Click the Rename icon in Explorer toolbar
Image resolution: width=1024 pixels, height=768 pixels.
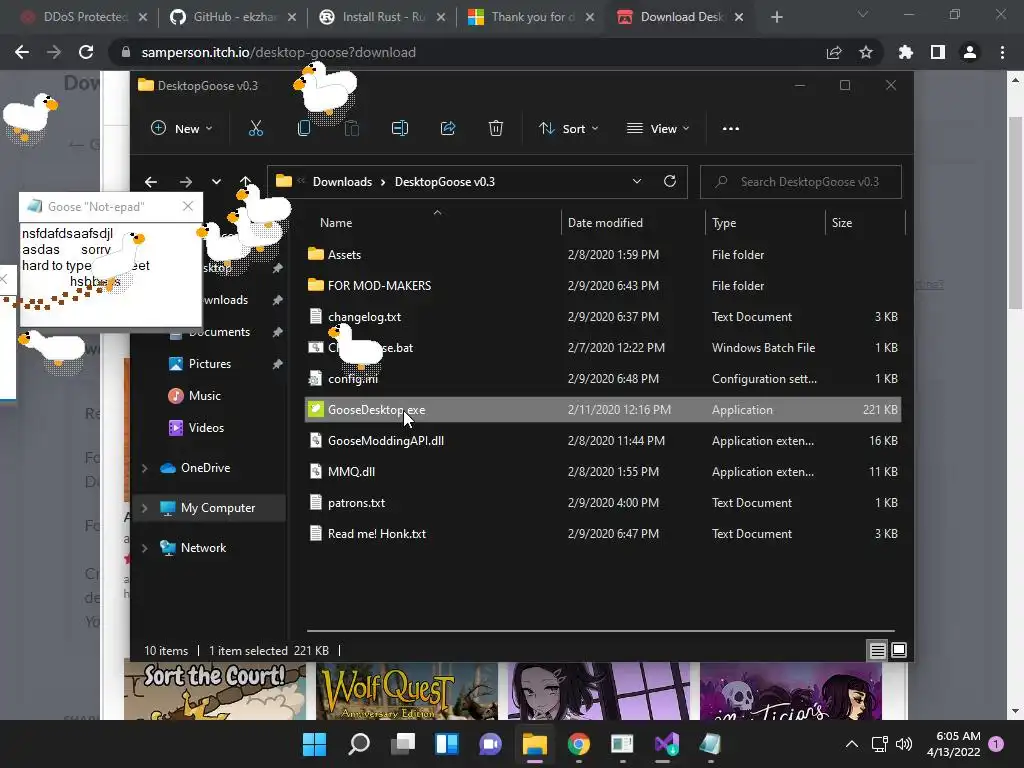400,129
